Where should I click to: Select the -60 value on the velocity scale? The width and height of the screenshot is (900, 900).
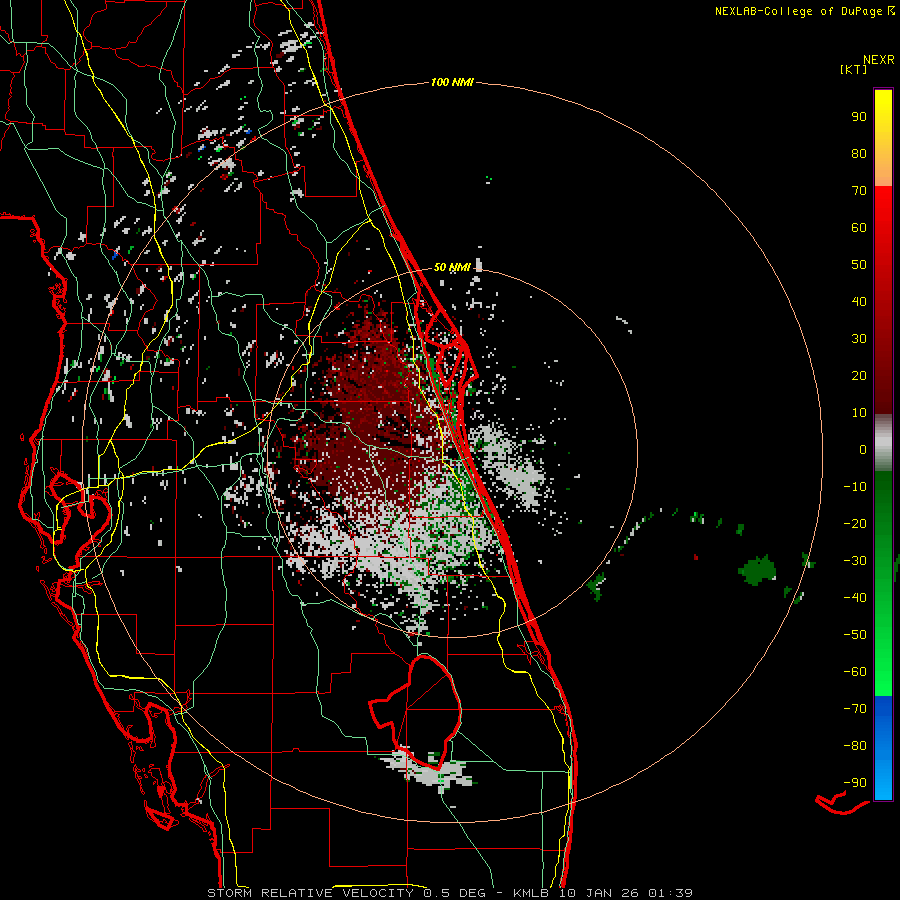[855, 672]
